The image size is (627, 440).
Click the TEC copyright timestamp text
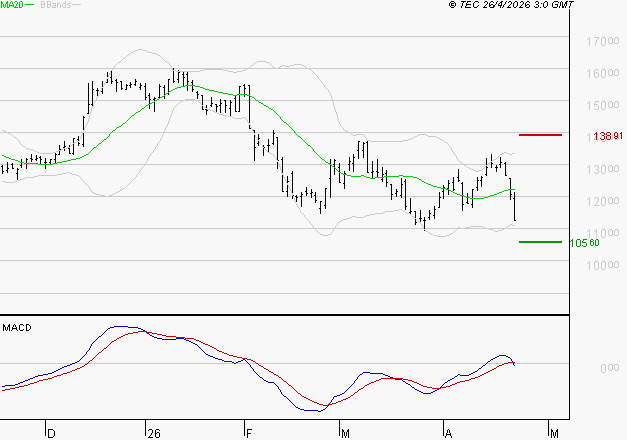pyautogui.click(x=511, y=5)
